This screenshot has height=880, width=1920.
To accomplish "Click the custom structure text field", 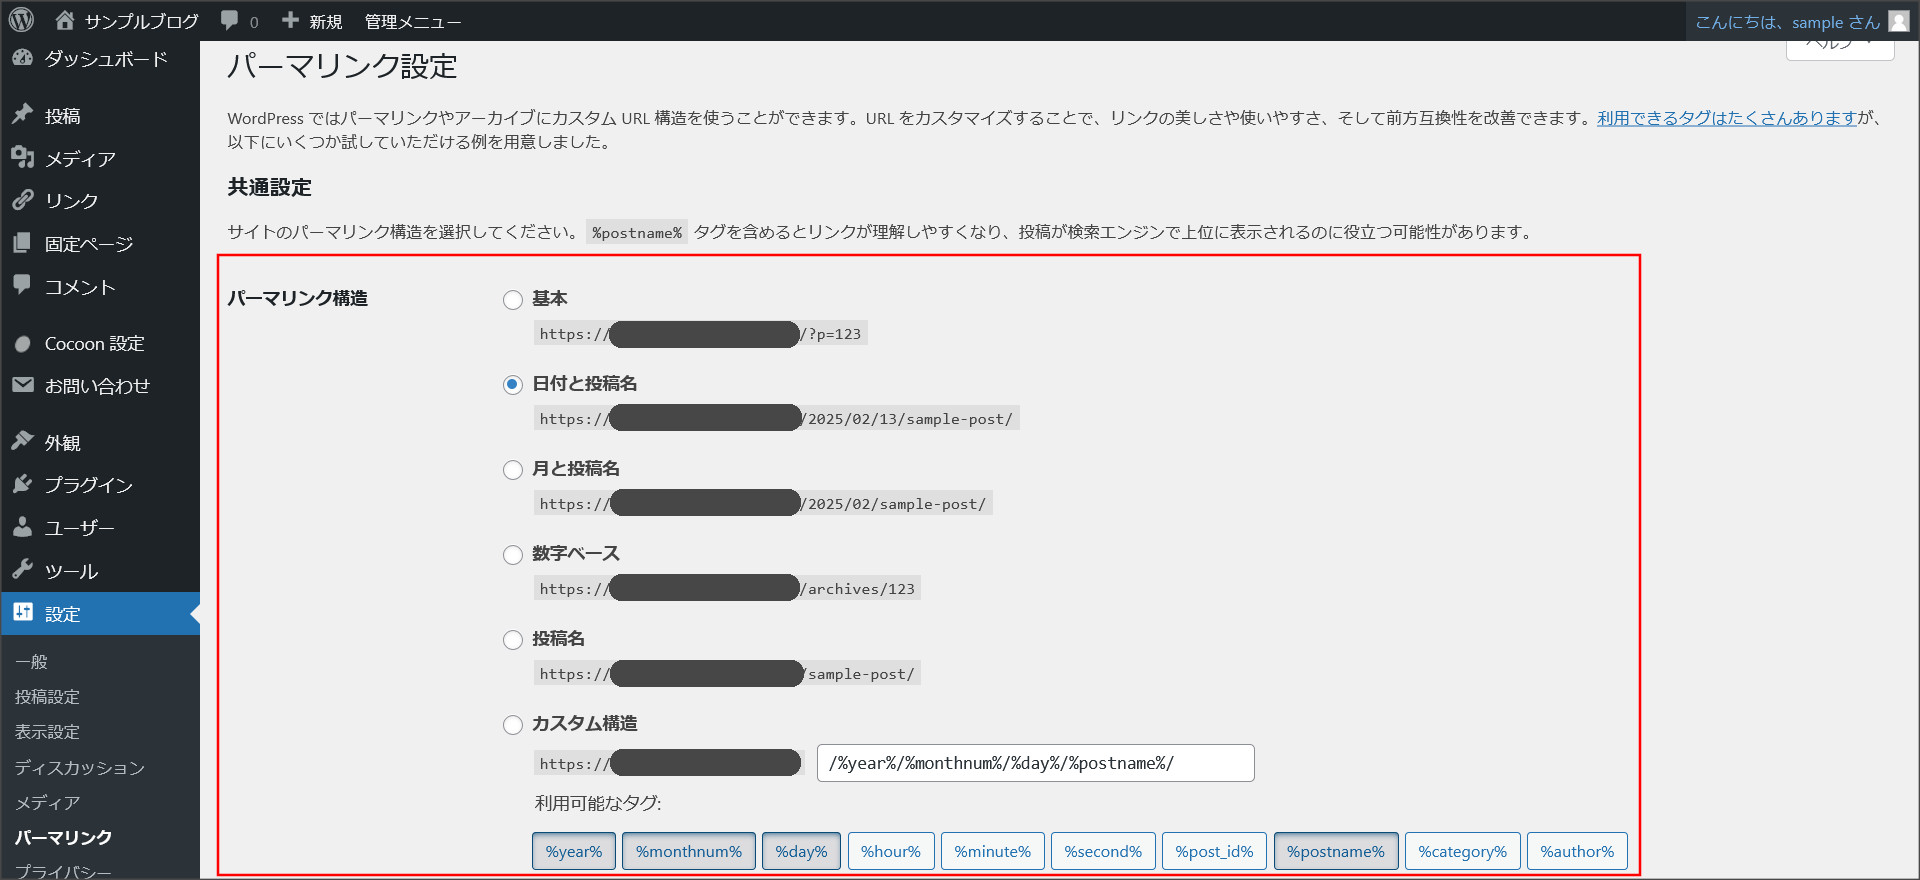I will click(x=1035, y=763).
